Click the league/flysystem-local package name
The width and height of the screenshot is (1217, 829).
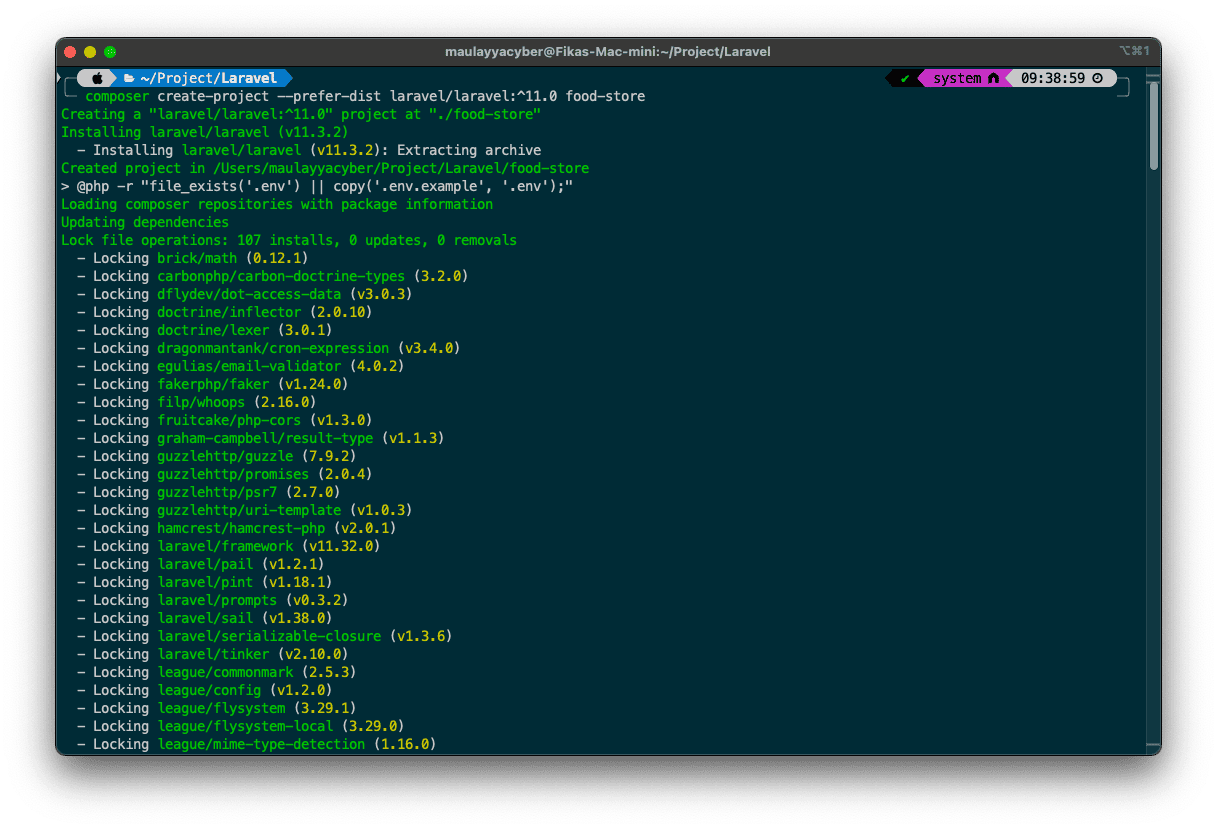pyautogui.click(x=245, y=726)
